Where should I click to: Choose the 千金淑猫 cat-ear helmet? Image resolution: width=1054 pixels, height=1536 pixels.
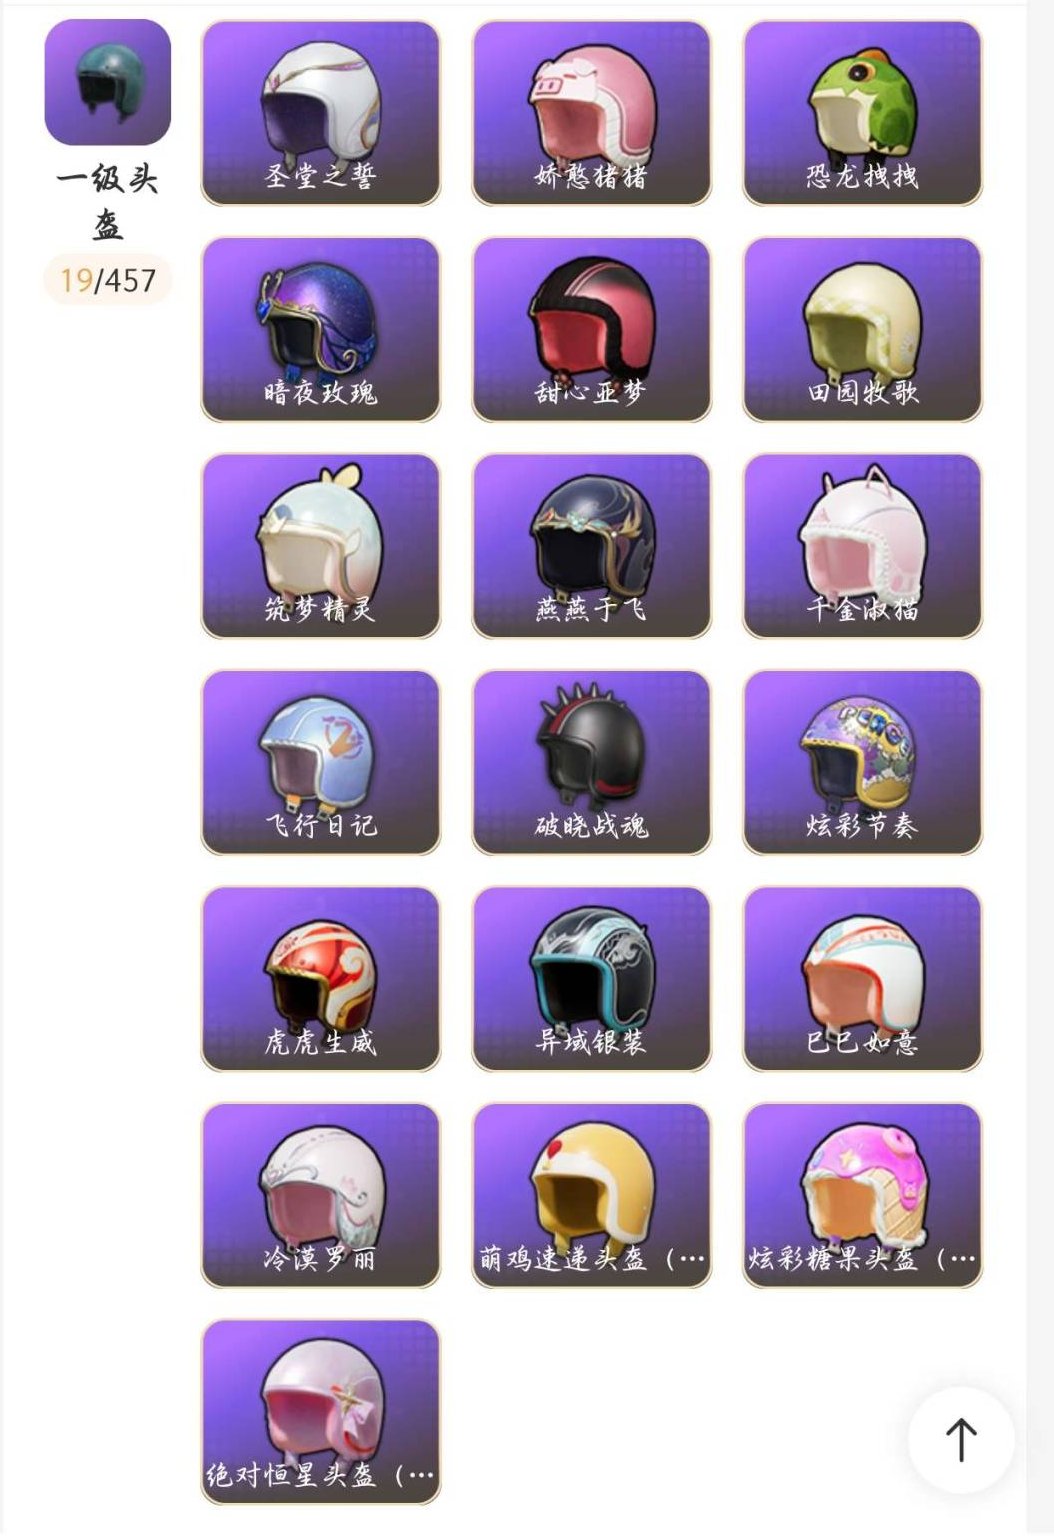point(863,546)
